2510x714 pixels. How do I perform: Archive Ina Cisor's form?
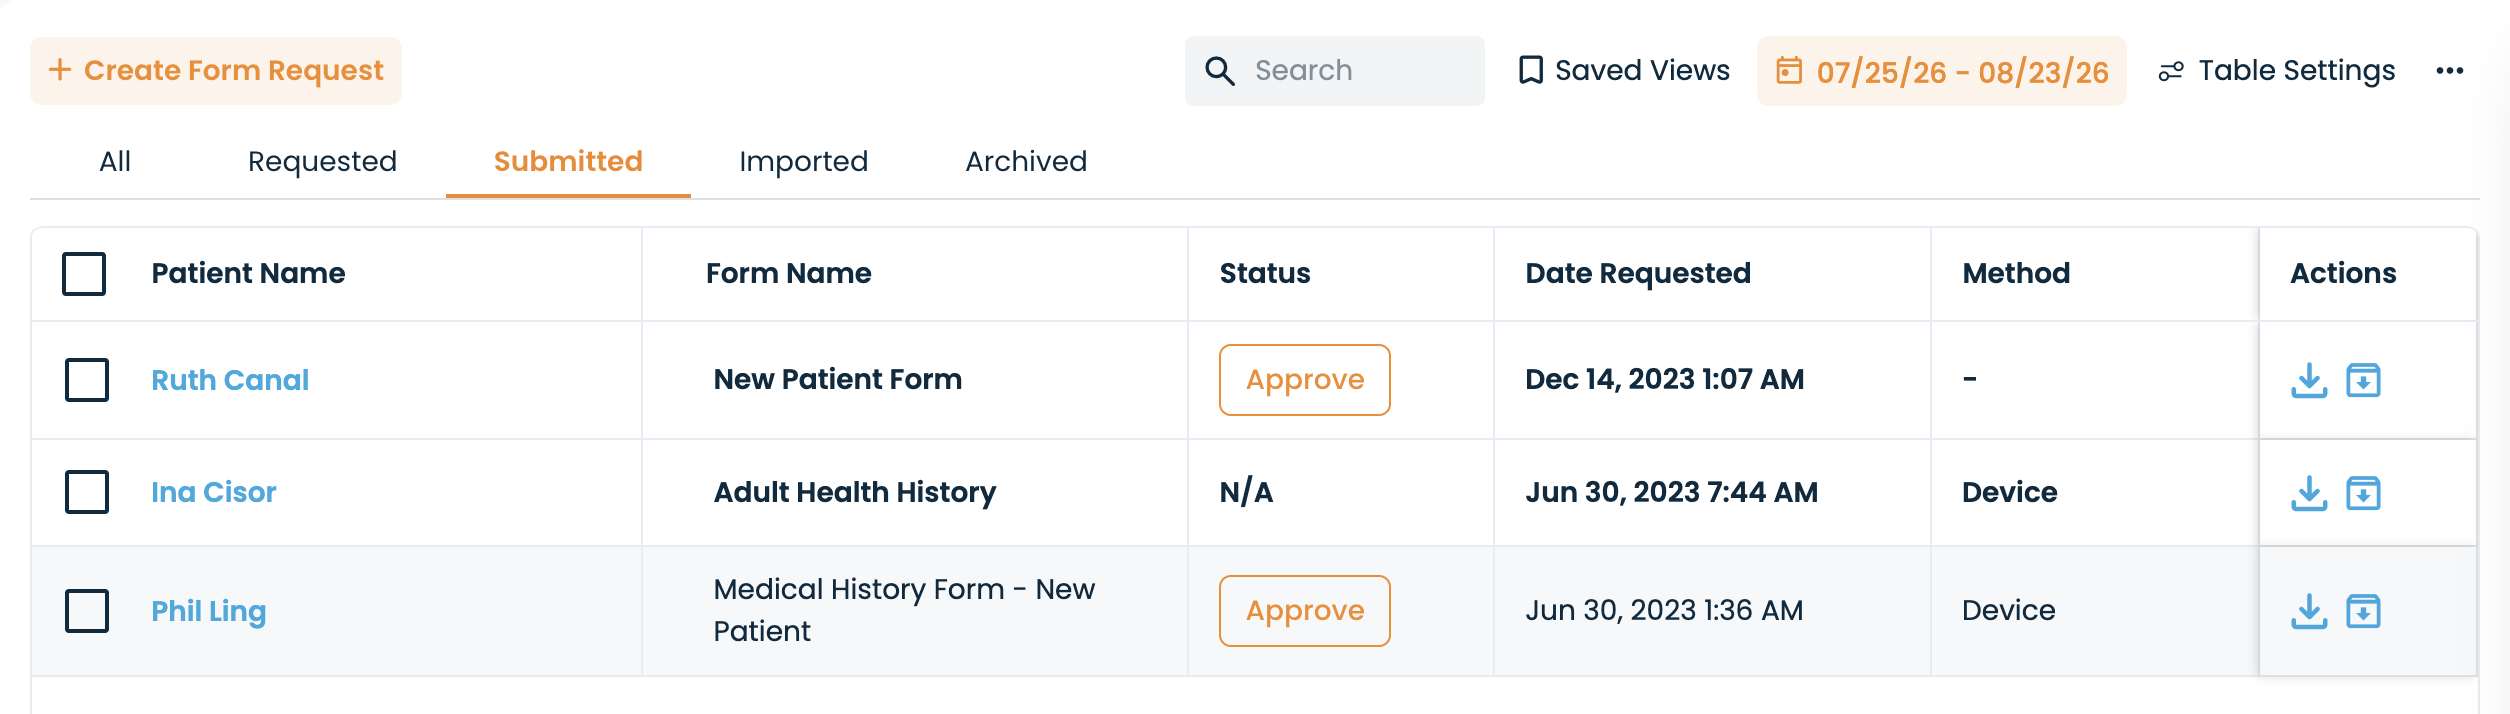pos(2364,492)
